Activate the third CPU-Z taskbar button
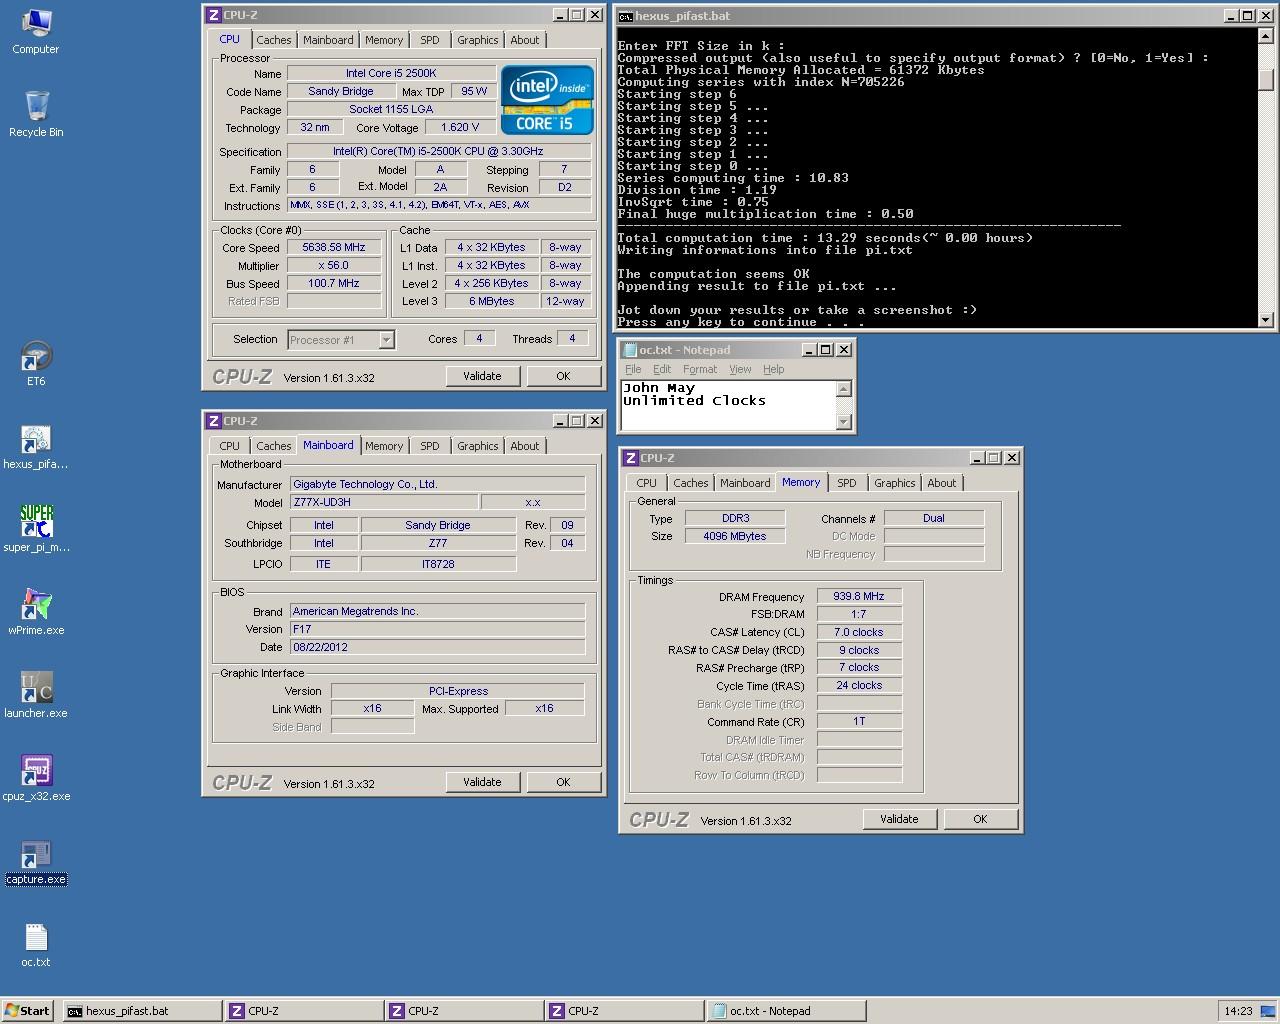 [x=624, y=1011]
